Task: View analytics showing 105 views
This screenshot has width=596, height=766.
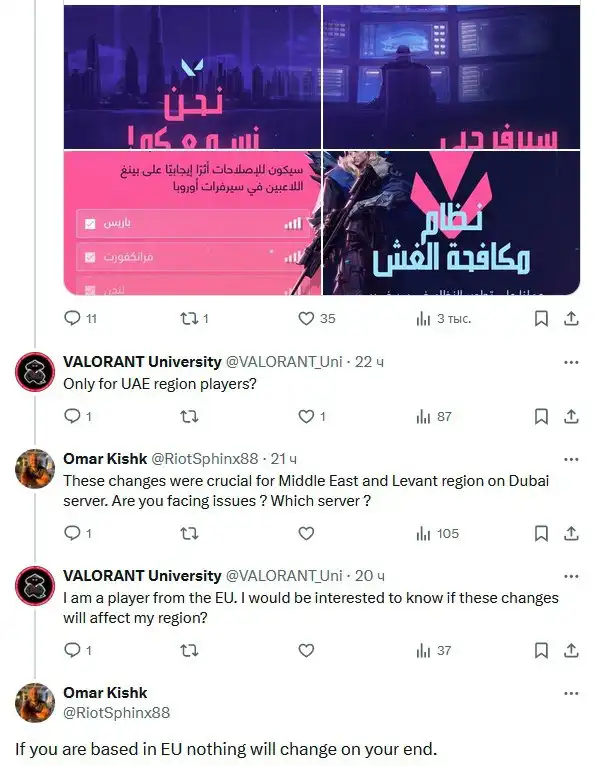Action: coord(438,533)
